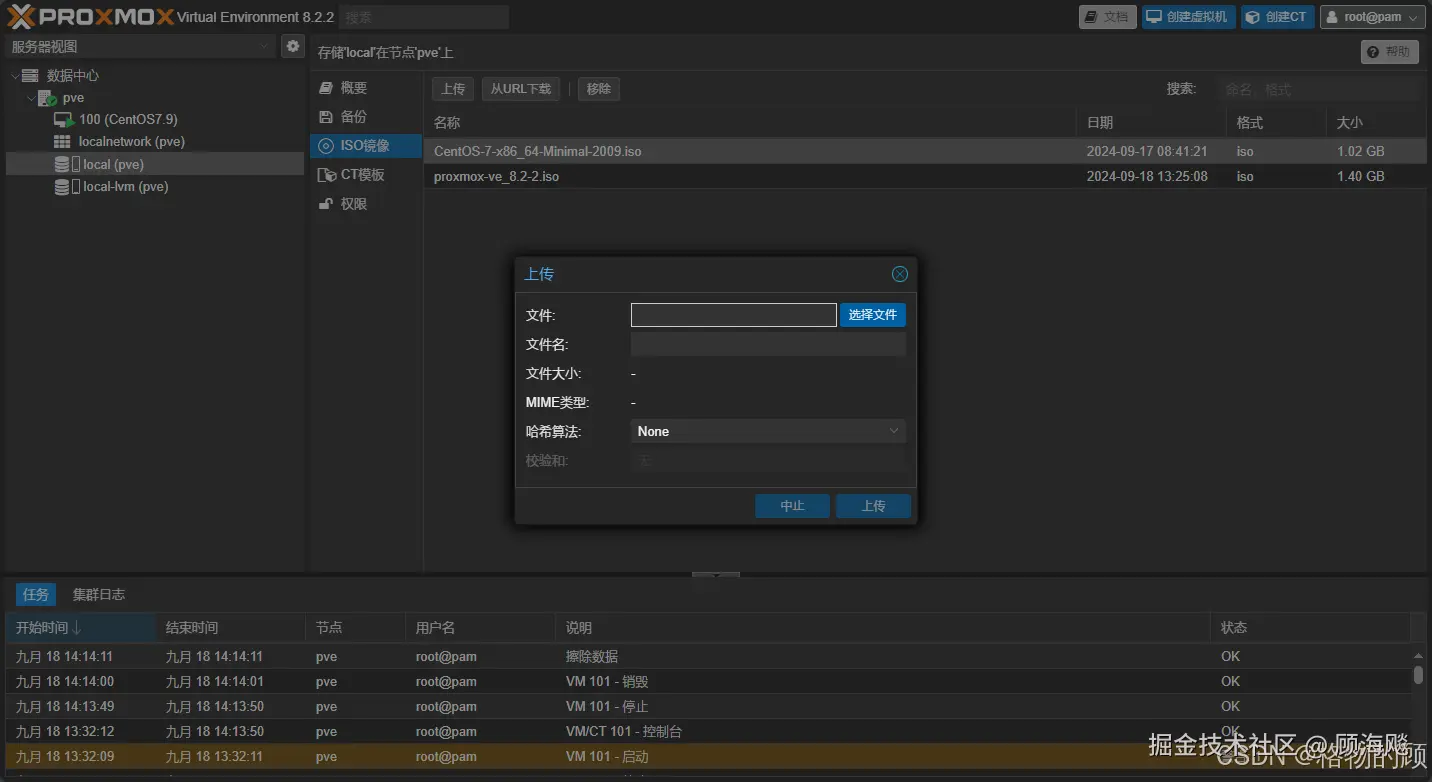Image resolution: width=1432 pixels, height=782 pixels.
Task: Click the 文件名 input field
Action: [x=768, y=344]
